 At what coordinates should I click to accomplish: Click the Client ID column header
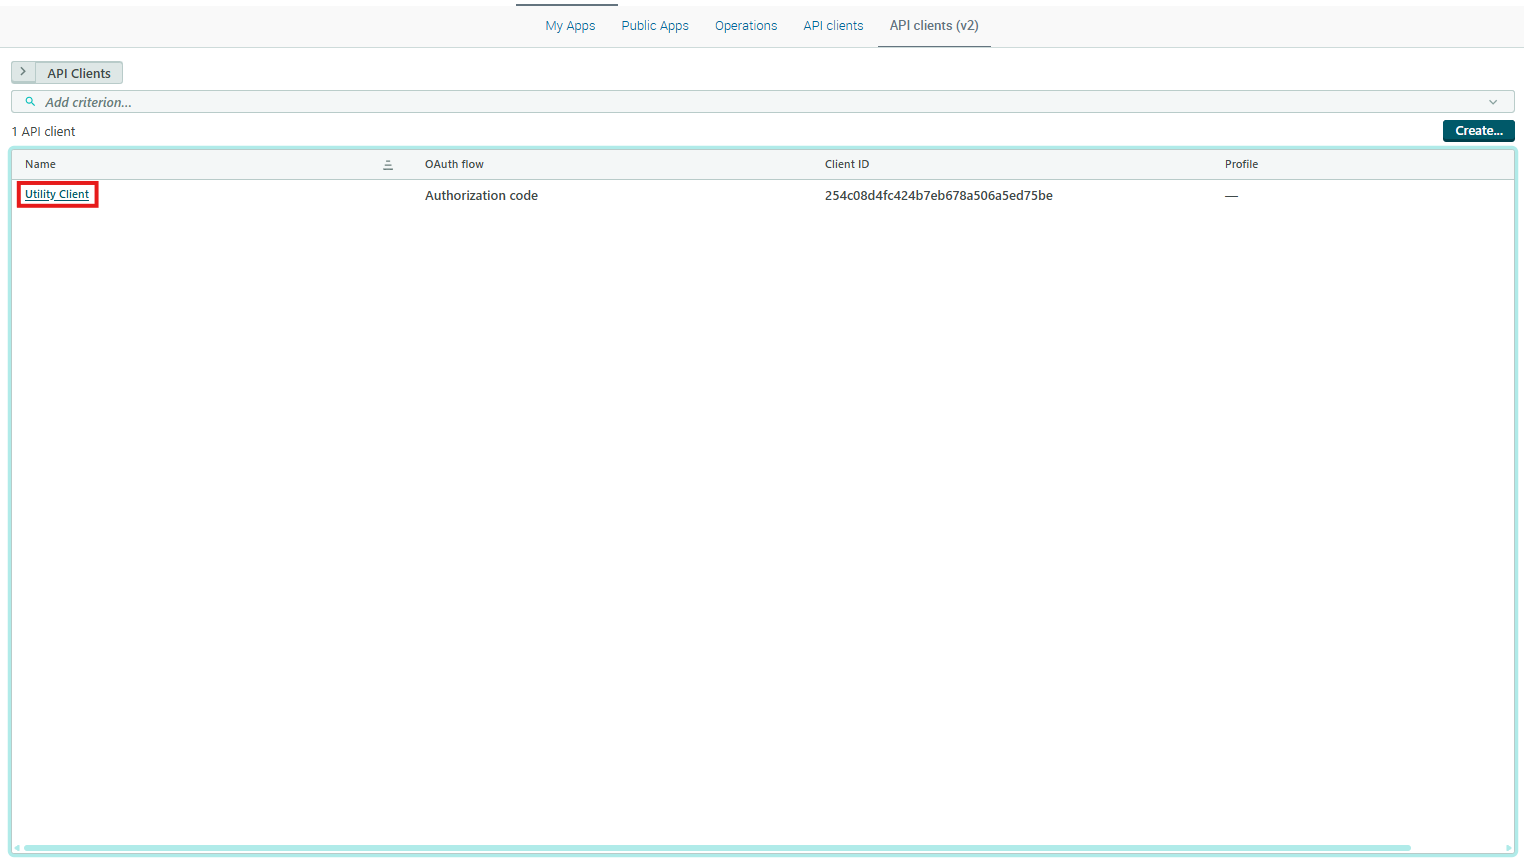[x=847, y=164]
